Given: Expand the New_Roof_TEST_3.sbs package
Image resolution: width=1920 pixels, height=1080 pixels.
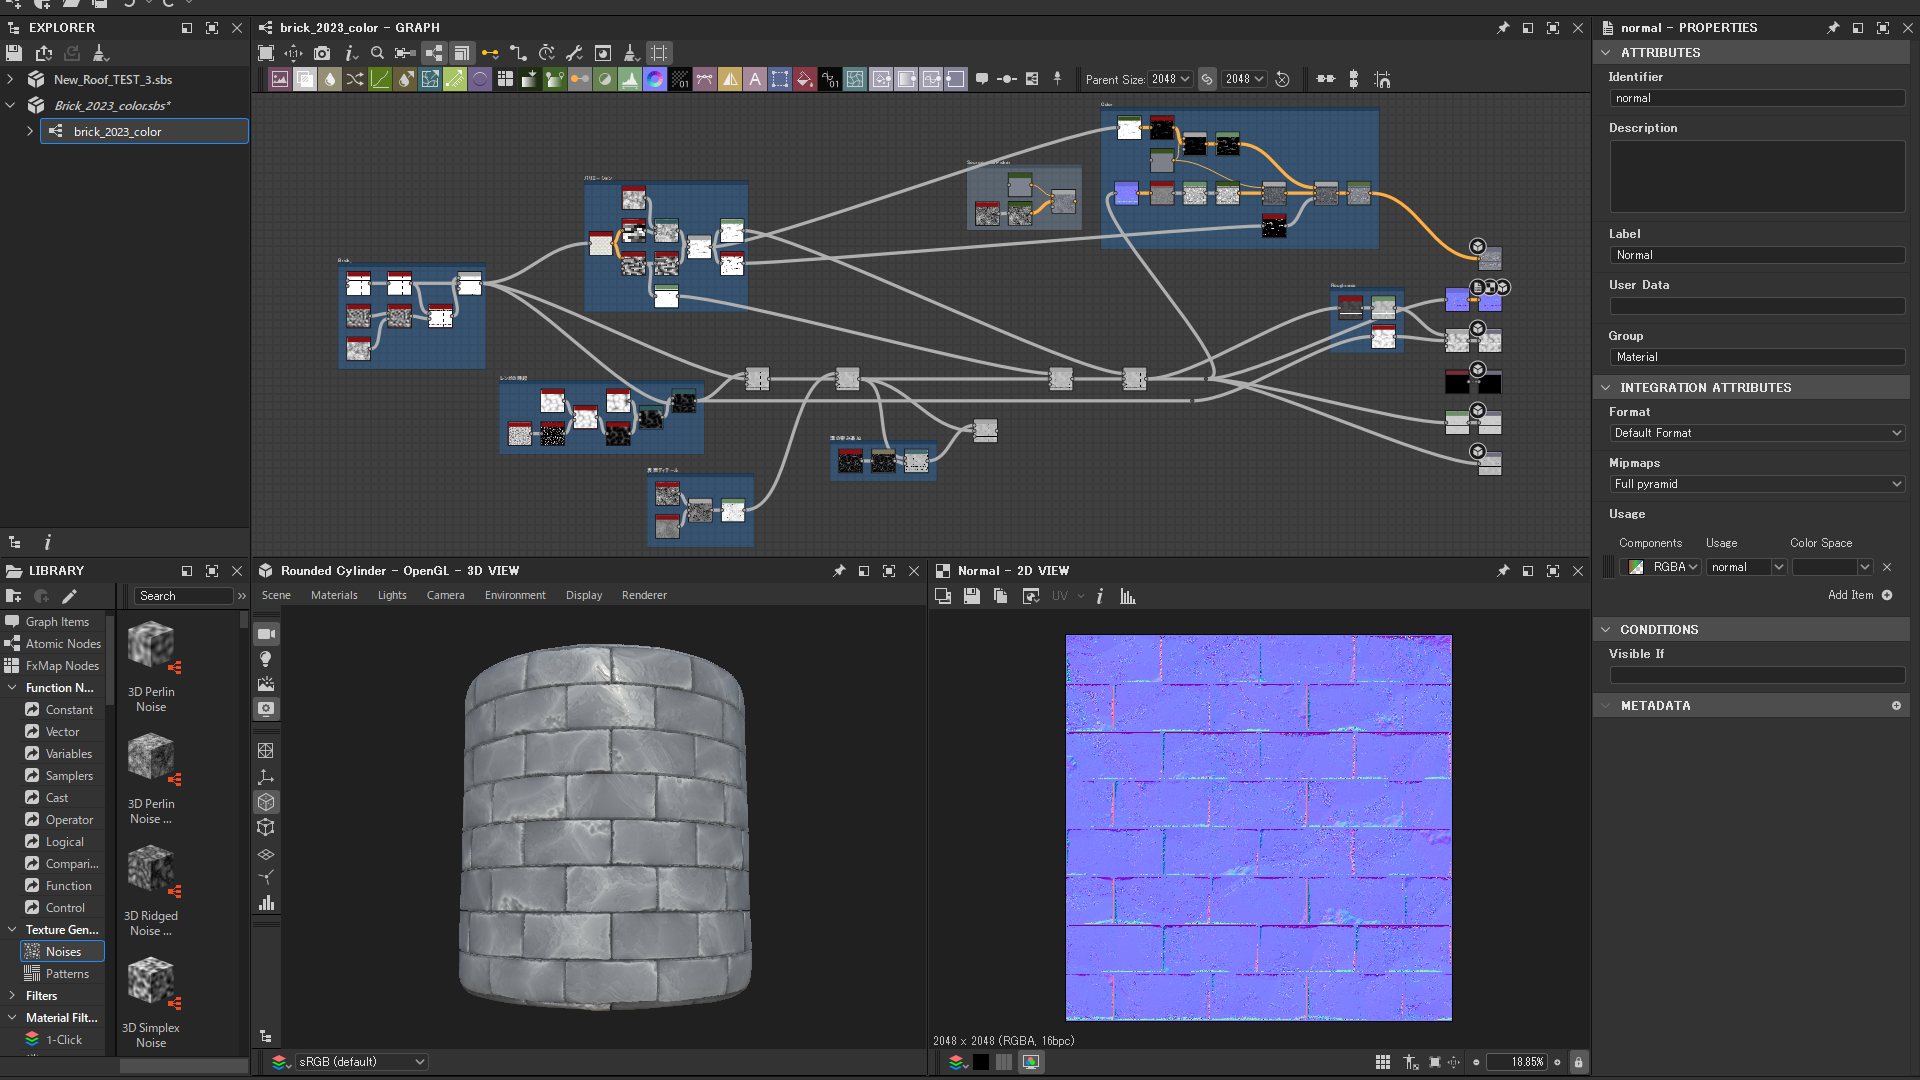Looking at the screenshot, I should (10, 79).
